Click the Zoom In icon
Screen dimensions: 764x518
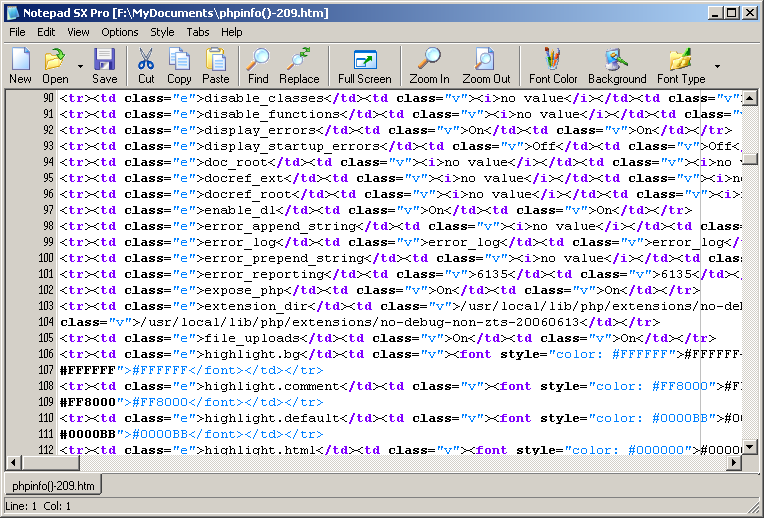(x=429, y=66)
